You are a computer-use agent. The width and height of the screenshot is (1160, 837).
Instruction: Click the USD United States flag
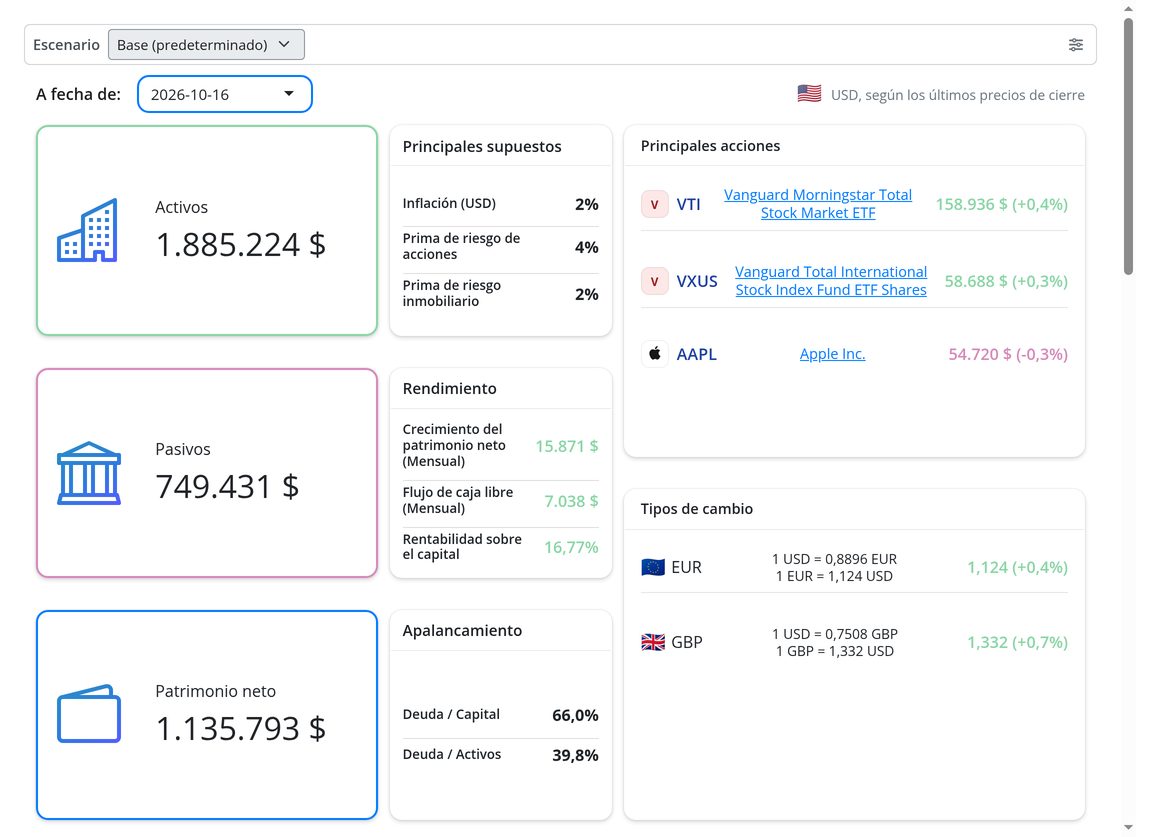(x=809, y=94)
